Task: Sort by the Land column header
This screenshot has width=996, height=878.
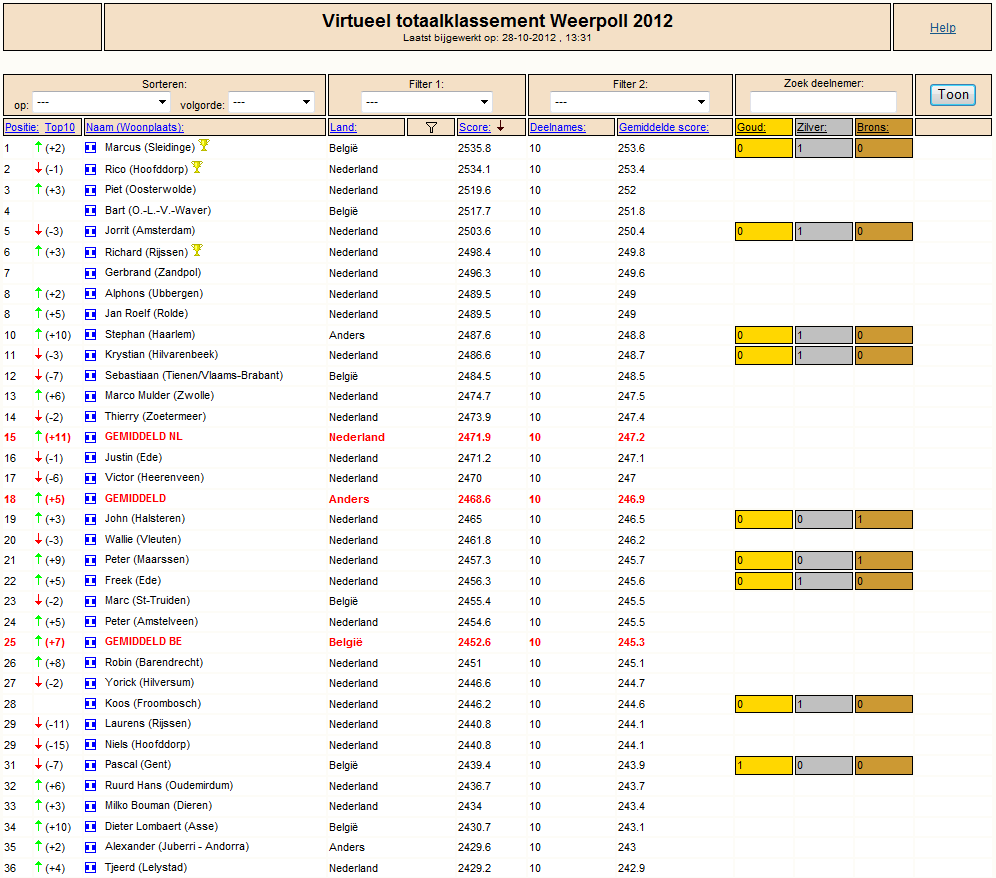Action: pyautogui.click(x=343, y=127)
